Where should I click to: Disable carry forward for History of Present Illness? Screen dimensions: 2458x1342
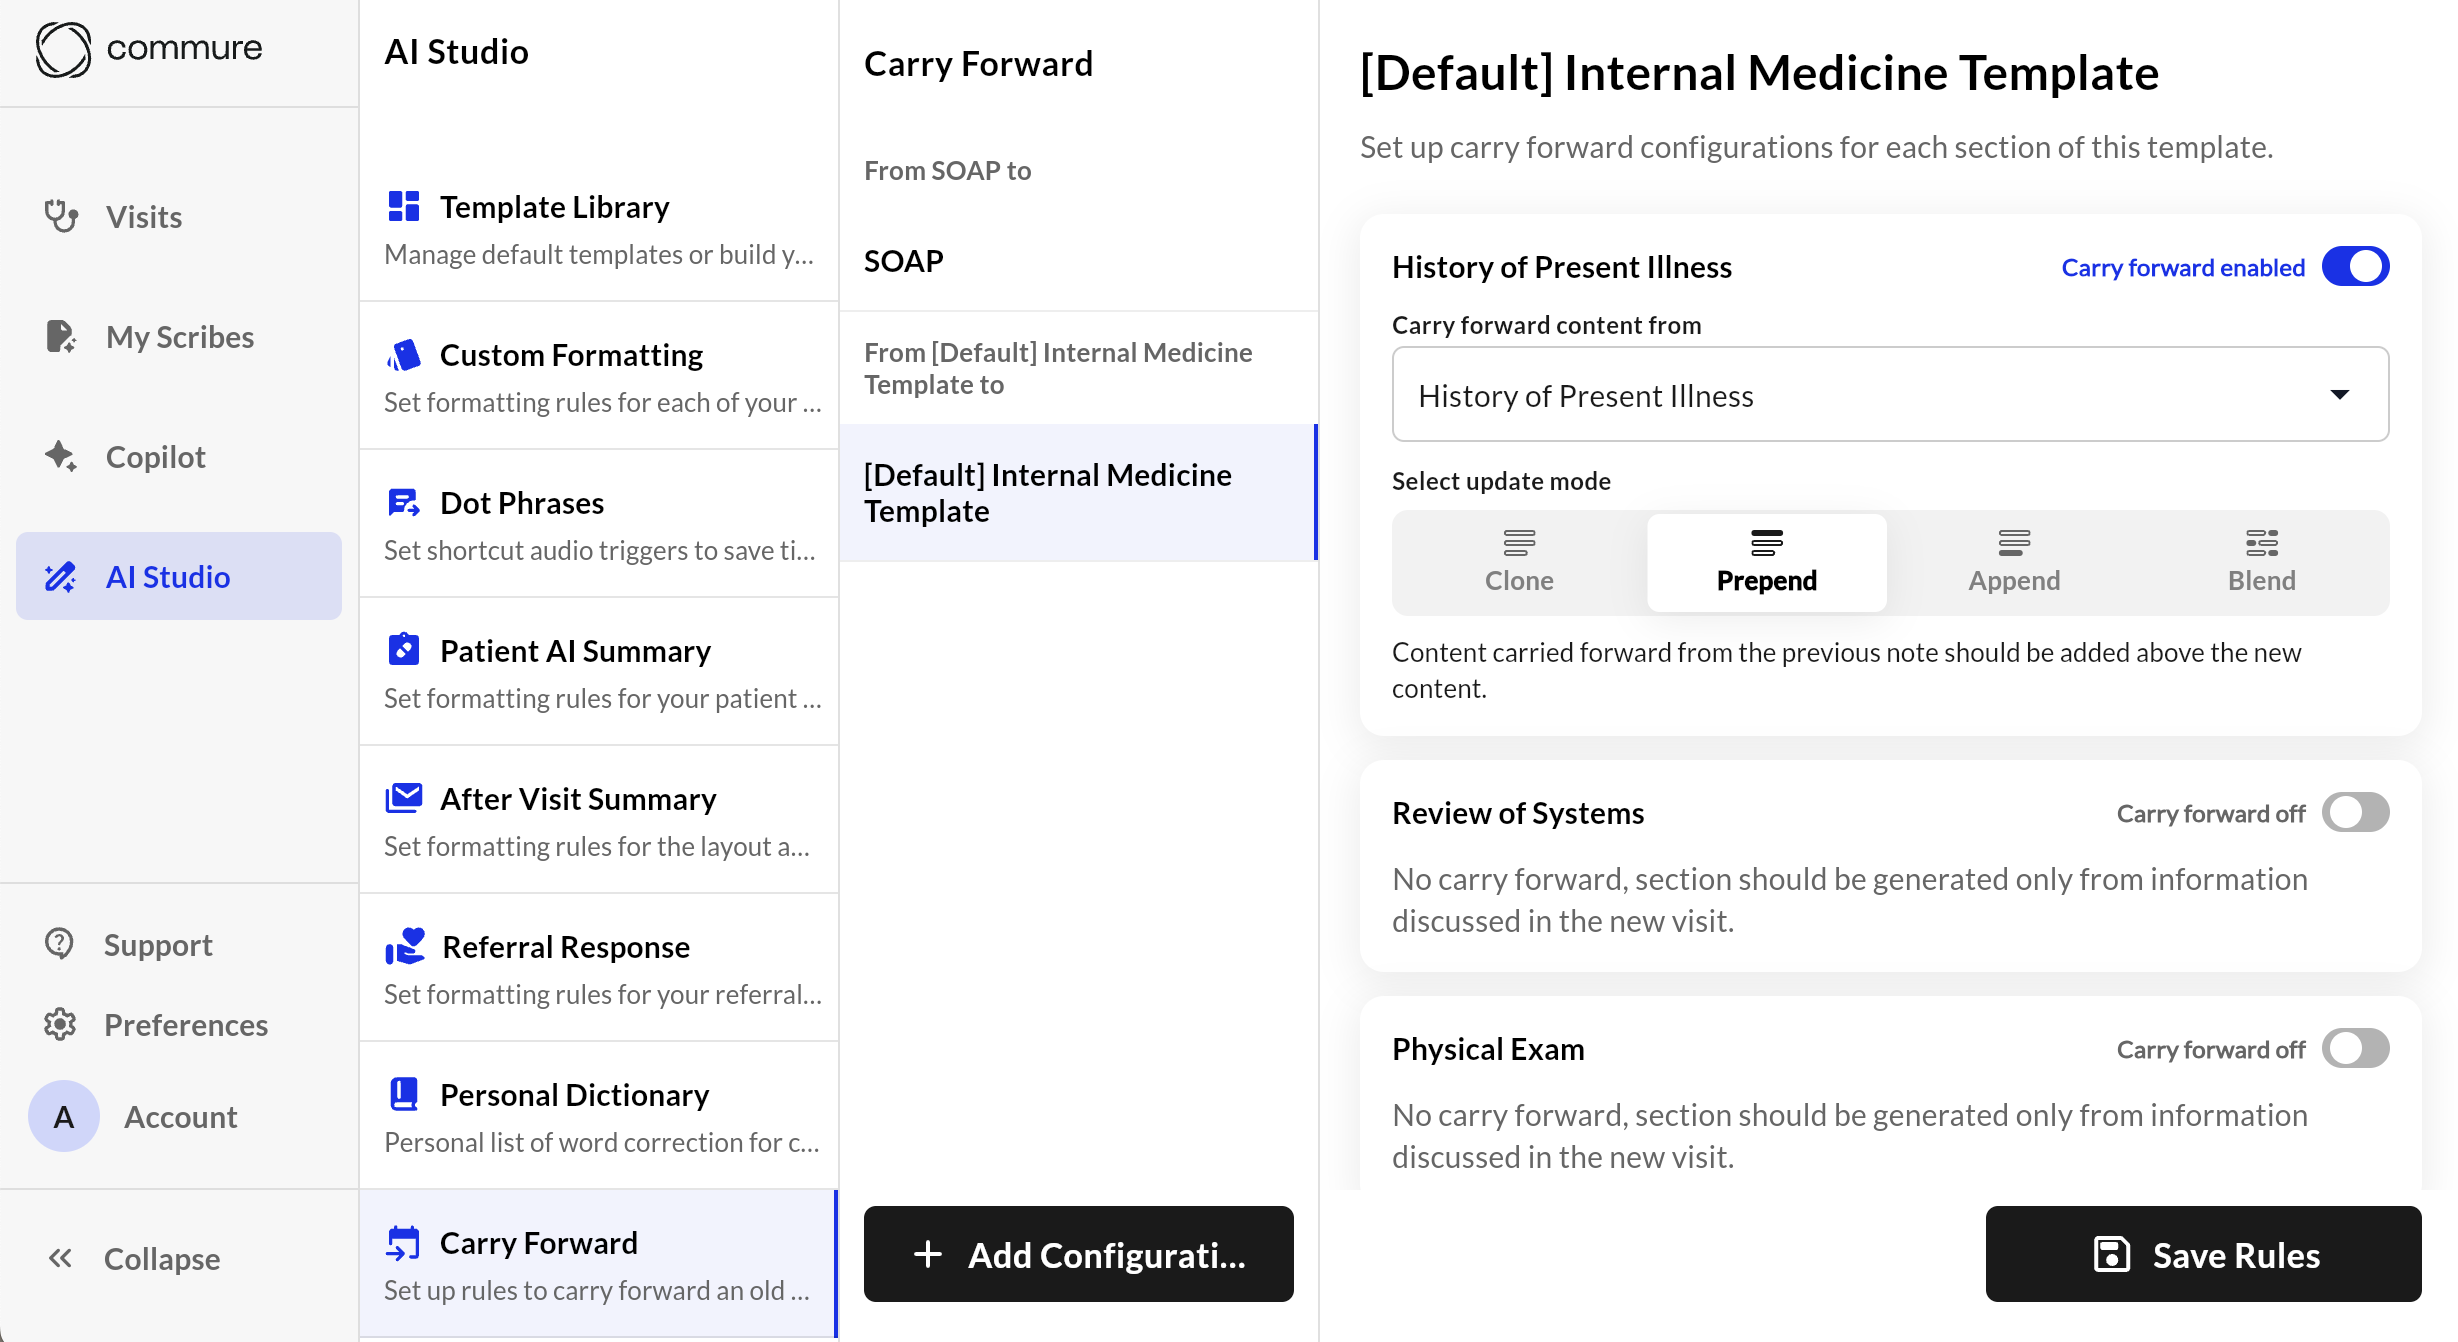tap(2355, 267)
